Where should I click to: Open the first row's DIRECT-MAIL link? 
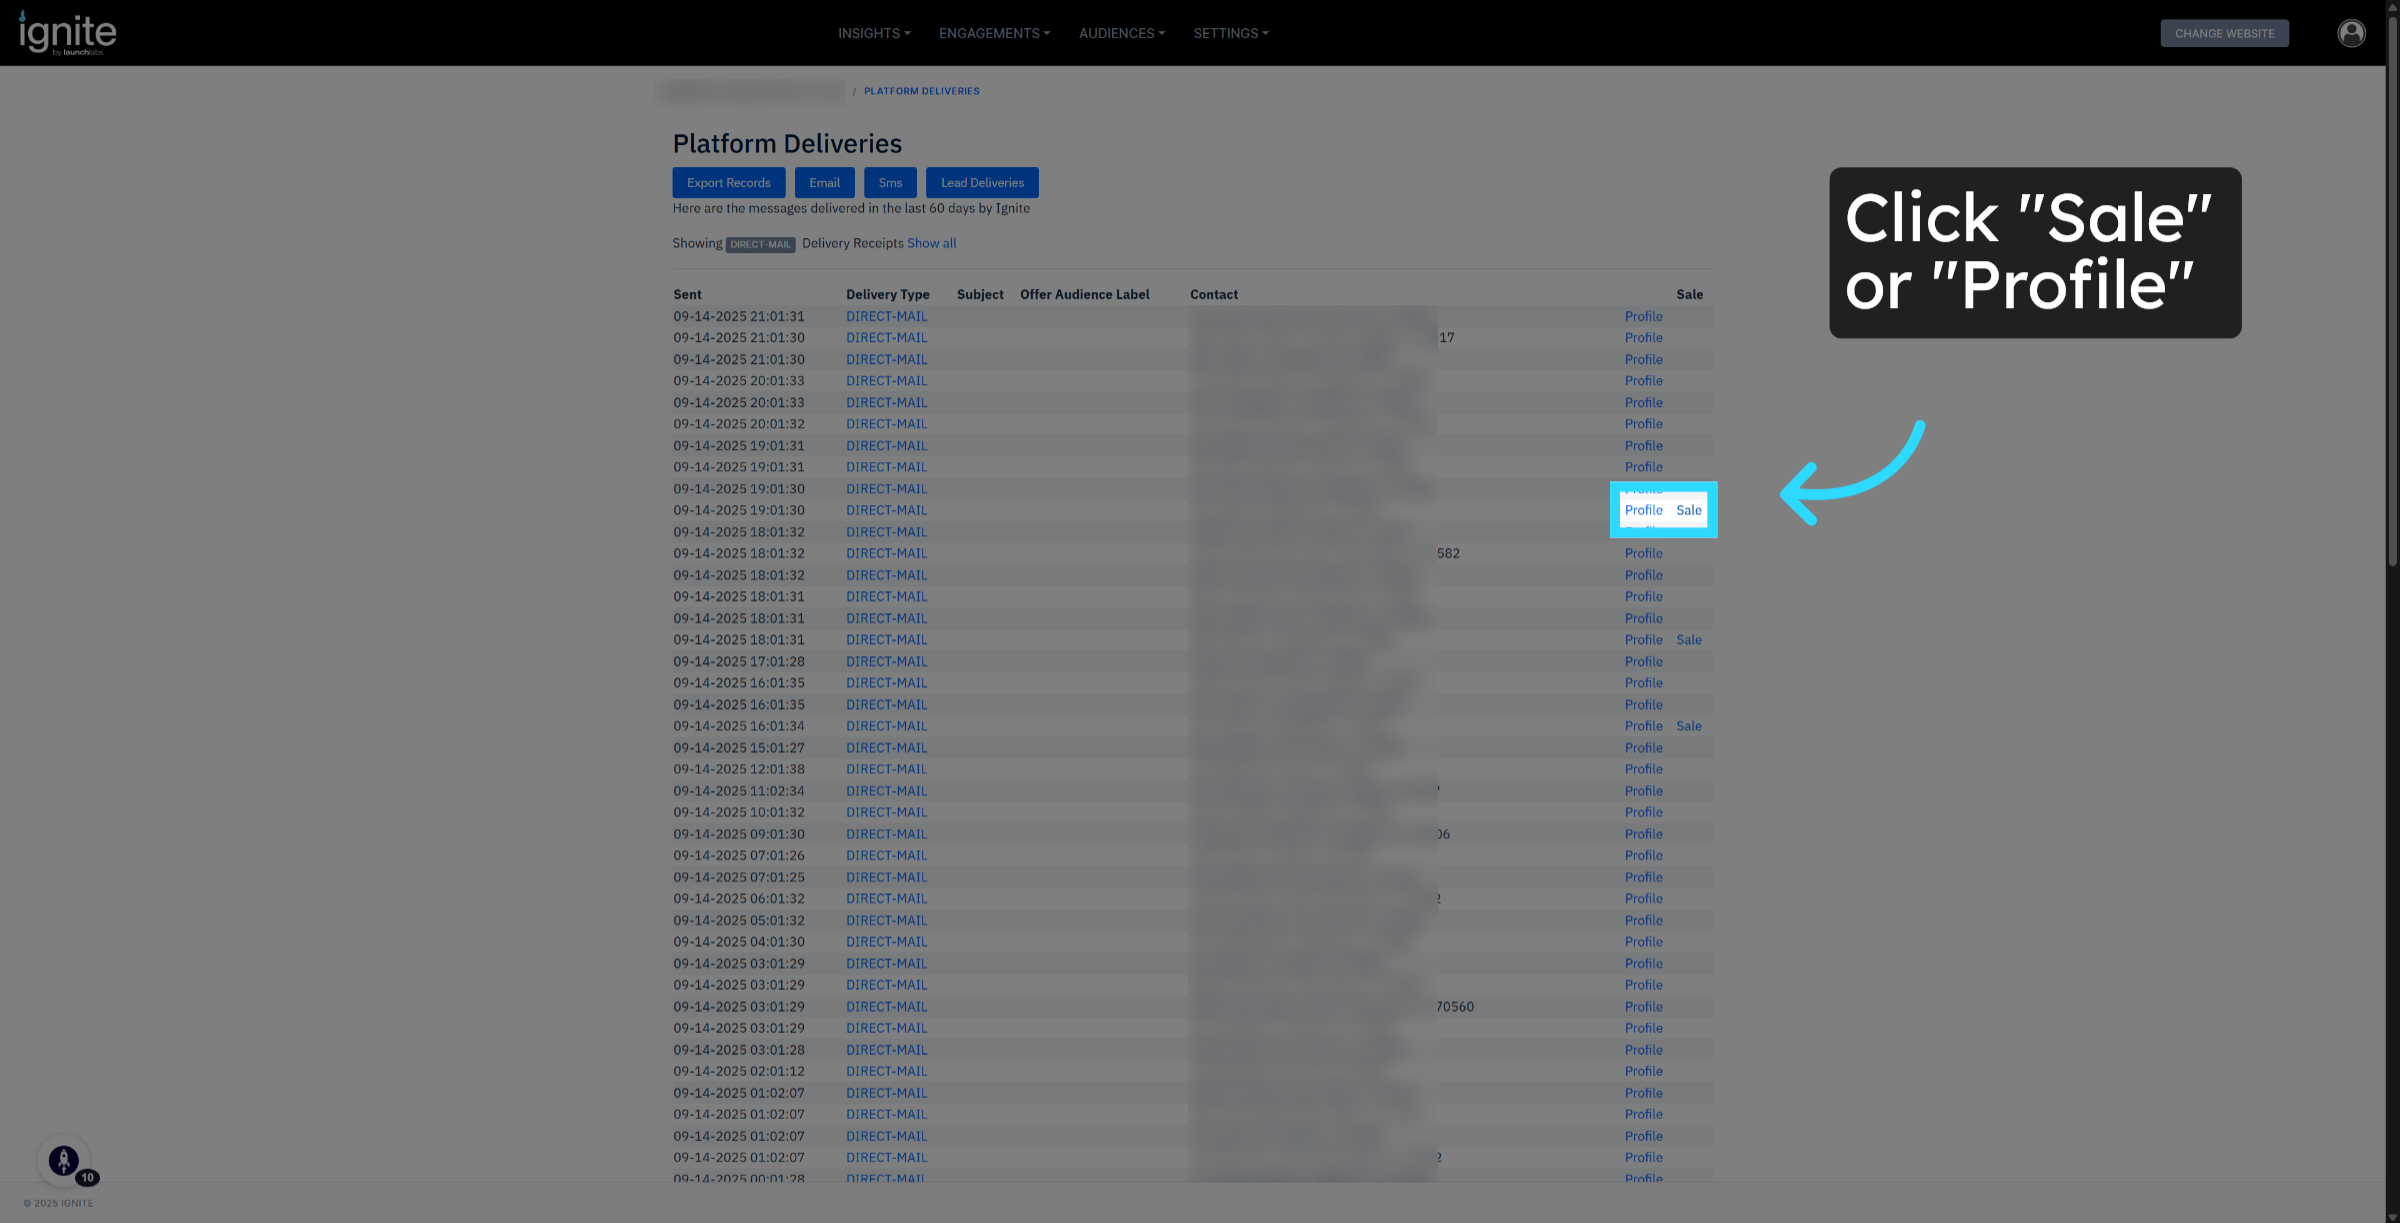coord(886,316)
